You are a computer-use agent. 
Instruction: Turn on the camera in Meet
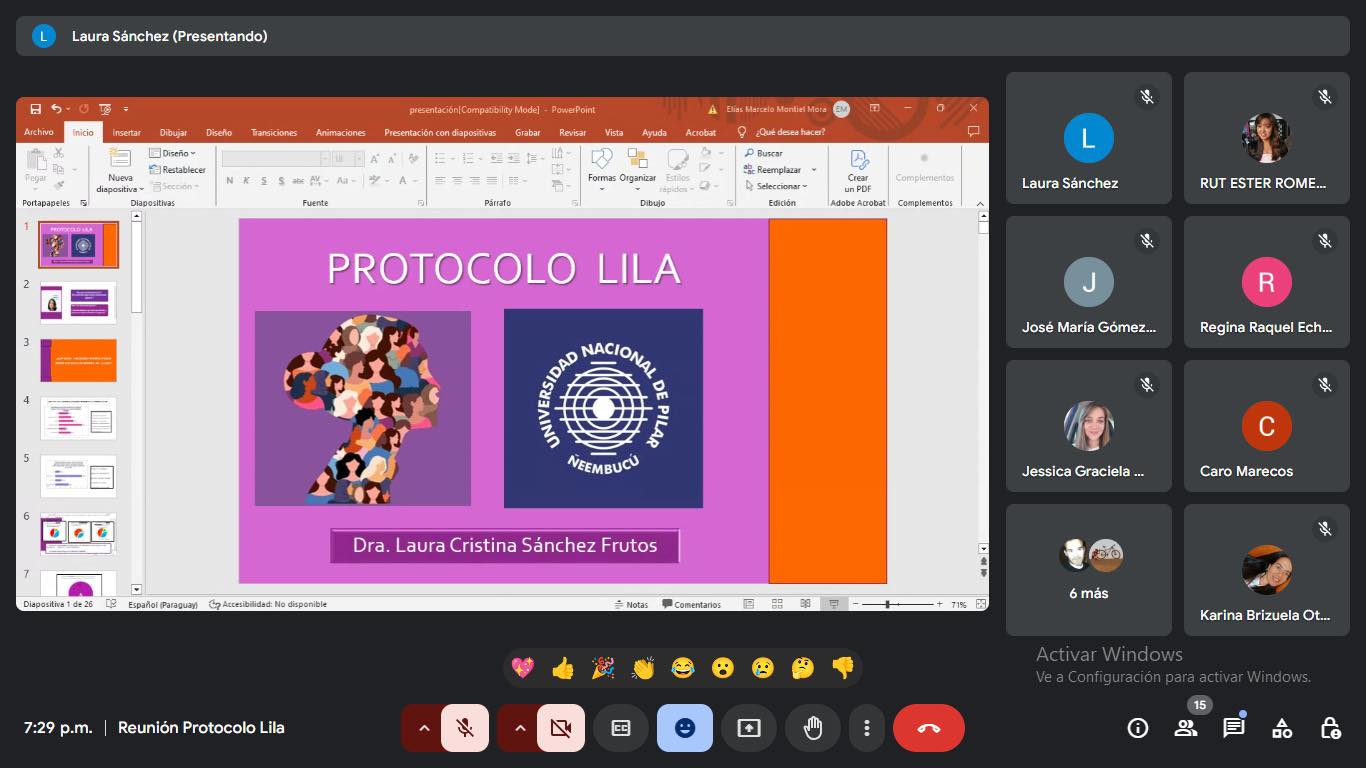click(x=561, y=728)
